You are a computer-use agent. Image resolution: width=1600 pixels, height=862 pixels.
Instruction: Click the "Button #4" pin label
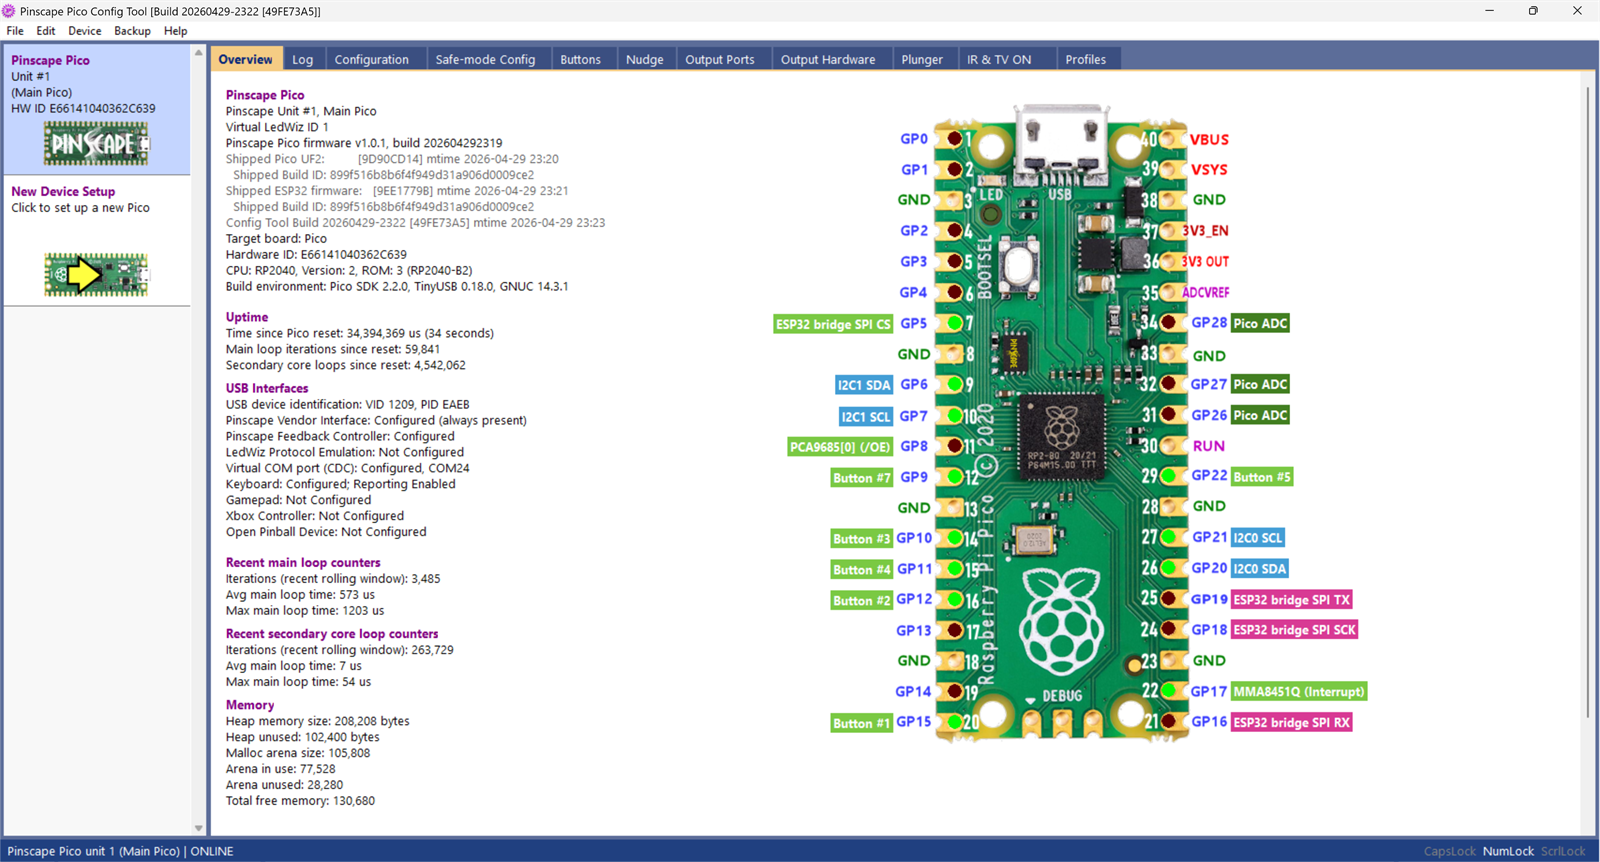[862, 570]
